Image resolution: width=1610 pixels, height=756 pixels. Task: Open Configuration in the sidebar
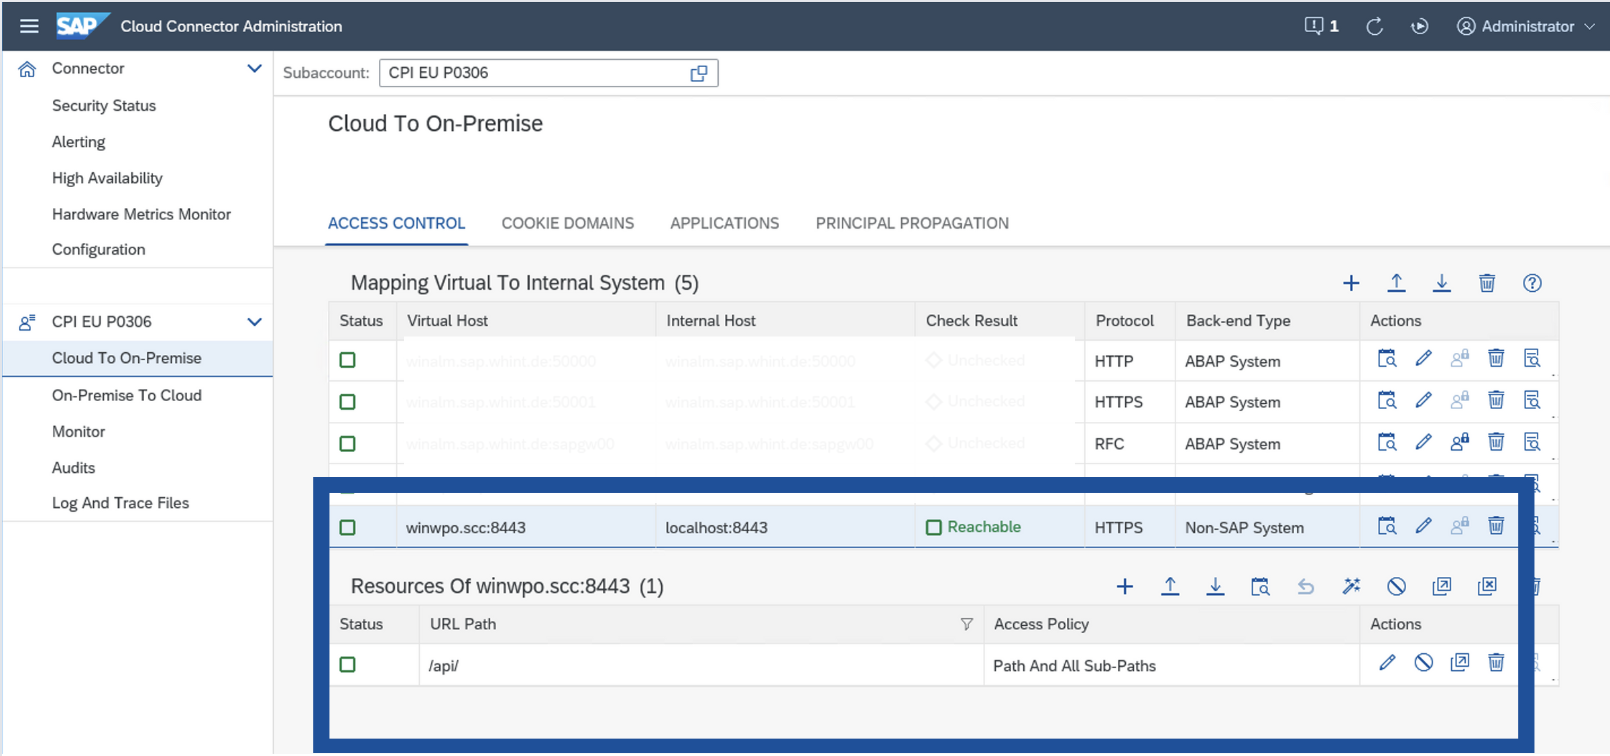point(98,250)
